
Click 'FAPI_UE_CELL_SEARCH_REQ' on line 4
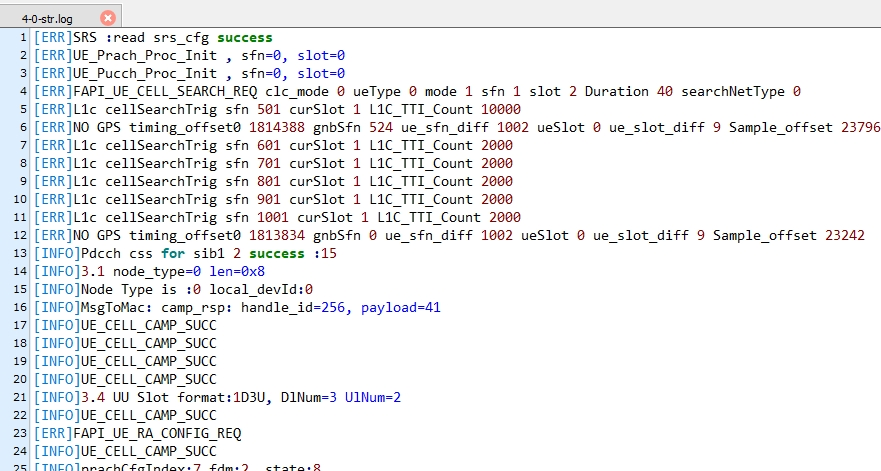click(x=165, y=92)
